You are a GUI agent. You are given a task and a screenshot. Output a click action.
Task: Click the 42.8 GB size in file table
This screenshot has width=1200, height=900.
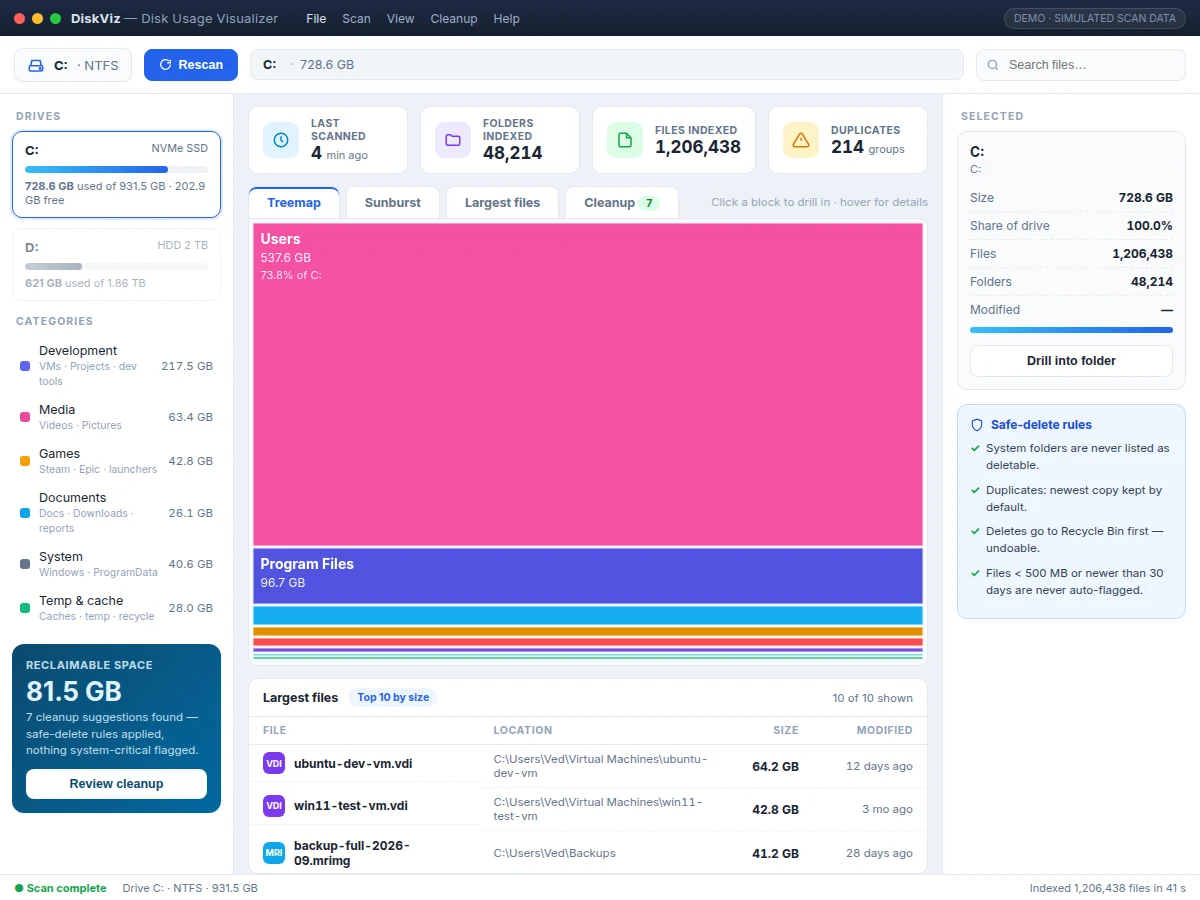click(x=775, y=809)
